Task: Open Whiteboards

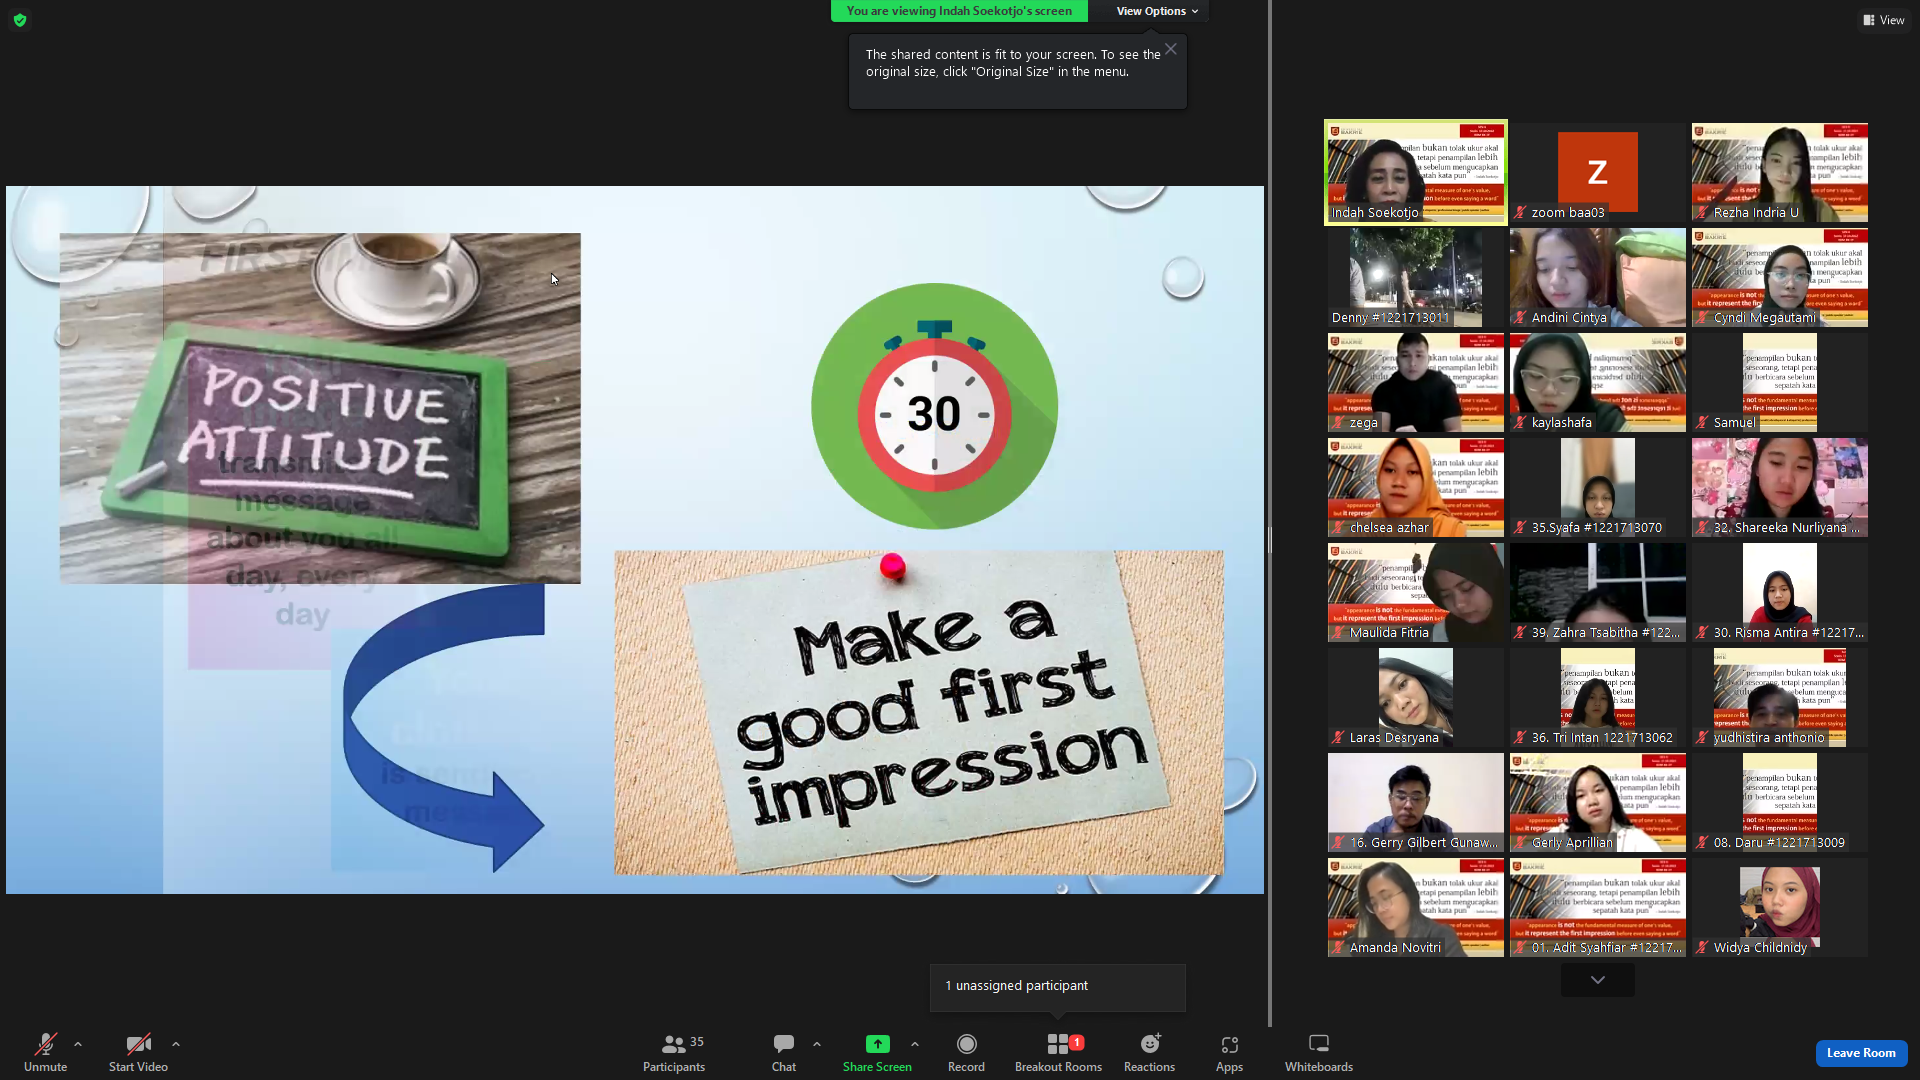Action: 1319,1052
